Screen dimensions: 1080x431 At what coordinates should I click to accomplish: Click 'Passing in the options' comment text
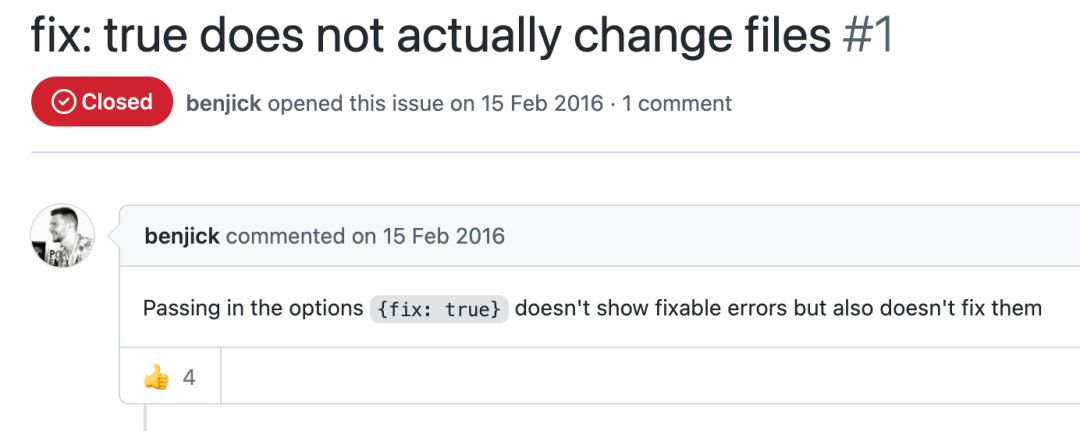(x=253, y=308)
